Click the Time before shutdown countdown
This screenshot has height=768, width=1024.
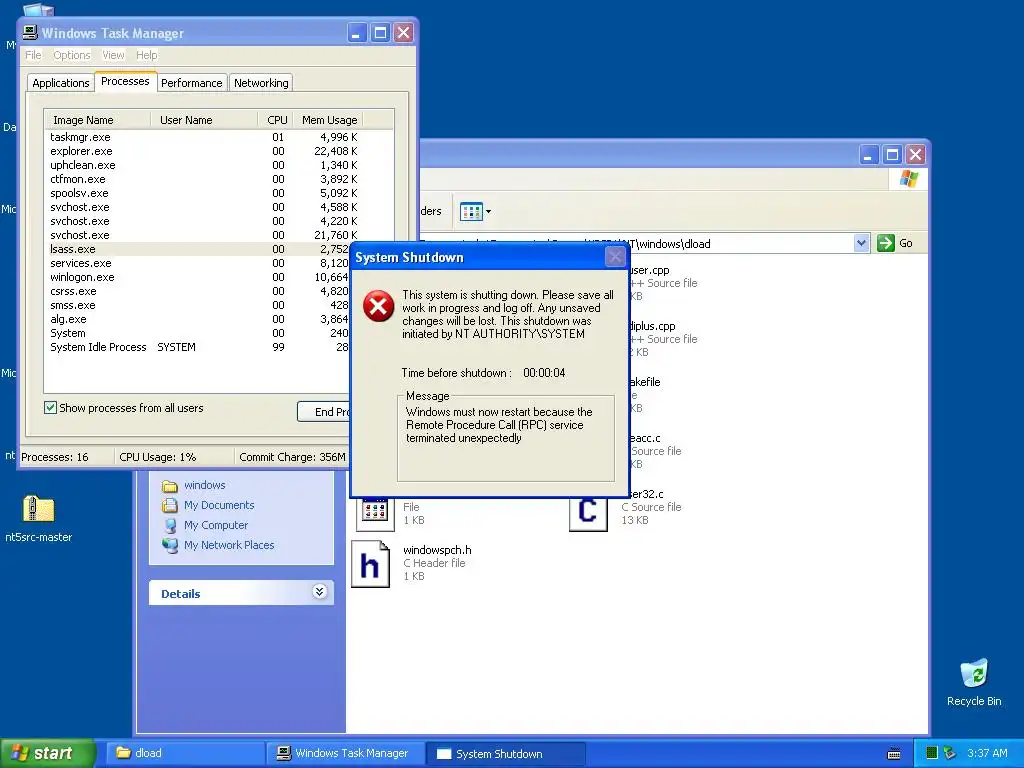[x=544, y=373]
